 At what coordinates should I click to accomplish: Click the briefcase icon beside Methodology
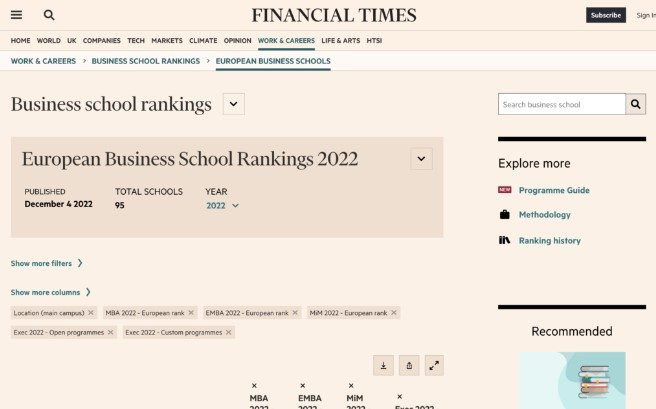tap(505, 215)
